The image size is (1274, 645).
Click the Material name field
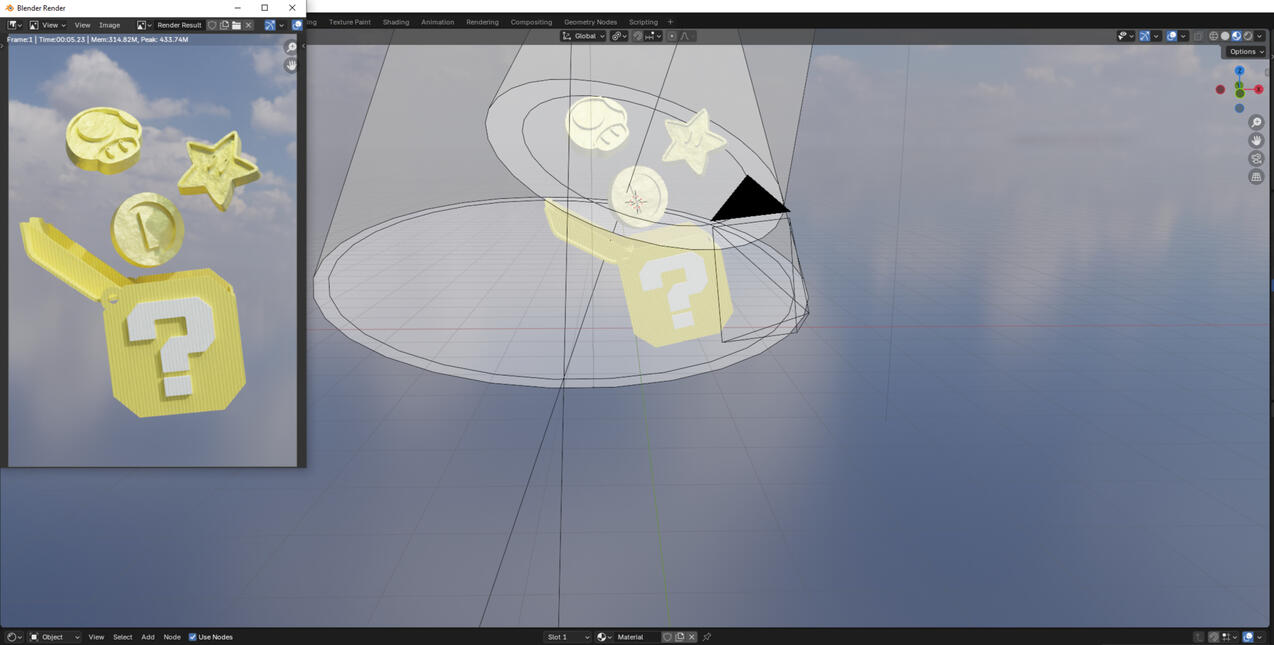(636, 637)
